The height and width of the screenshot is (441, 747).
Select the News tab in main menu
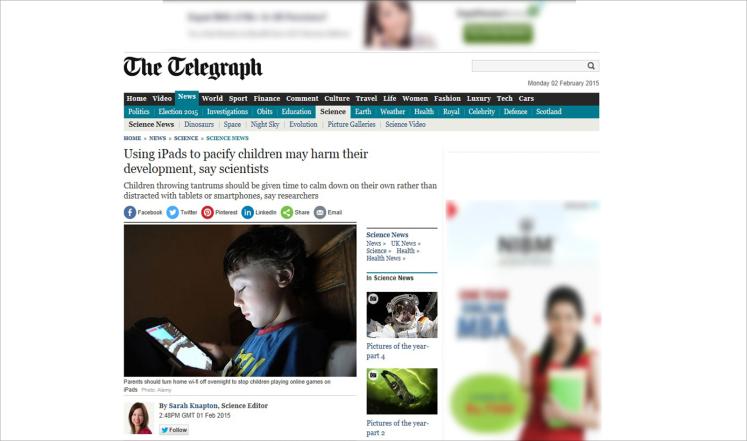187,97
